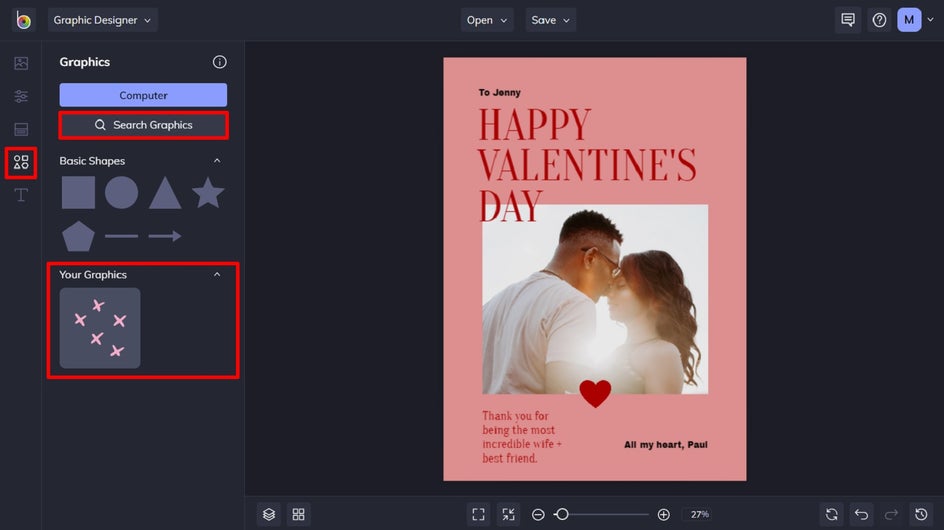944x530 pixels.
Task: Add the triangle basic shape
Action: (165, 193)
